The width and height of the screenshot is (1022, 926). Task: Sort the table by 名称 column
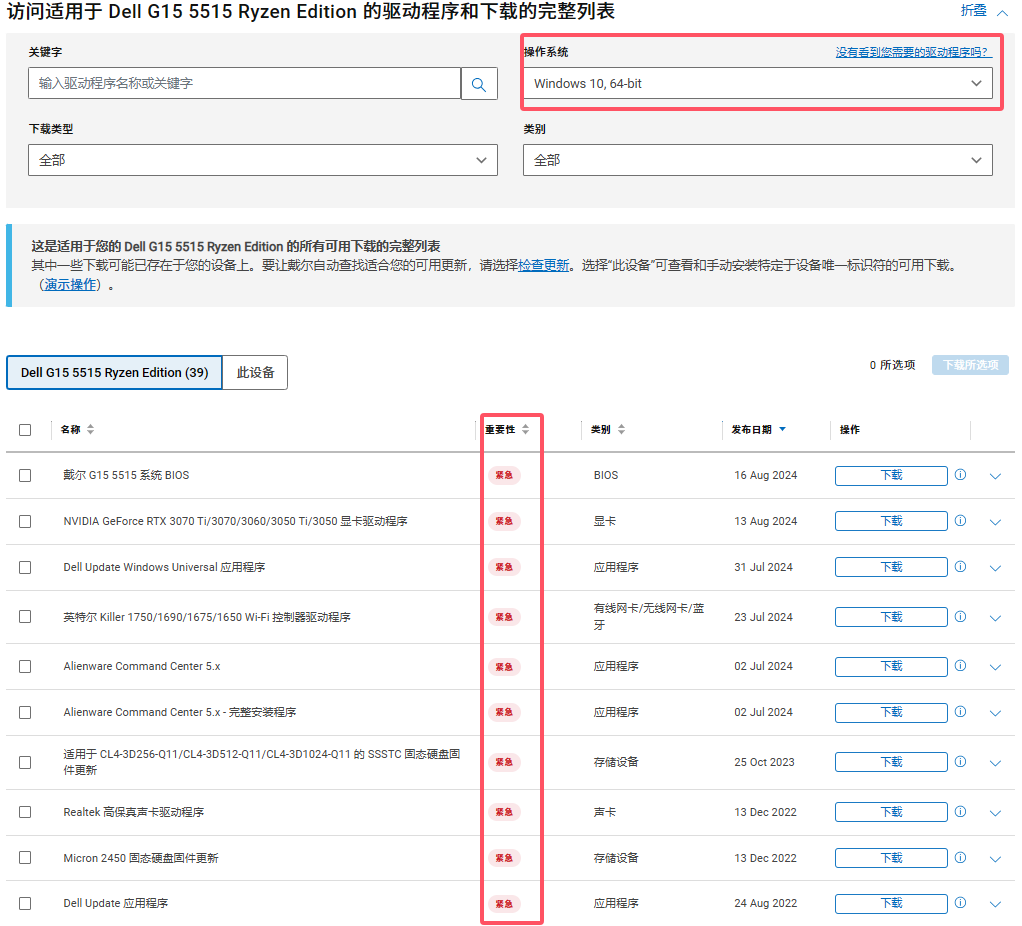(x=90, y=429)
